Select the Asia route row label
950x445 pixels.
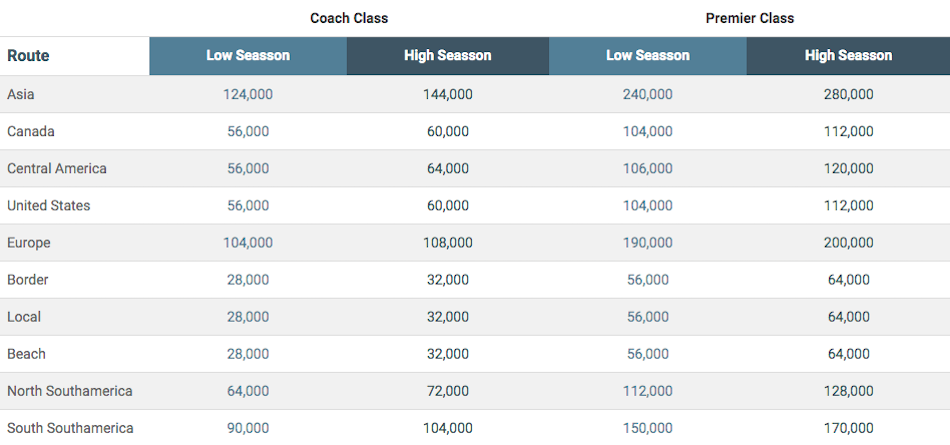[x=21, y=94]
